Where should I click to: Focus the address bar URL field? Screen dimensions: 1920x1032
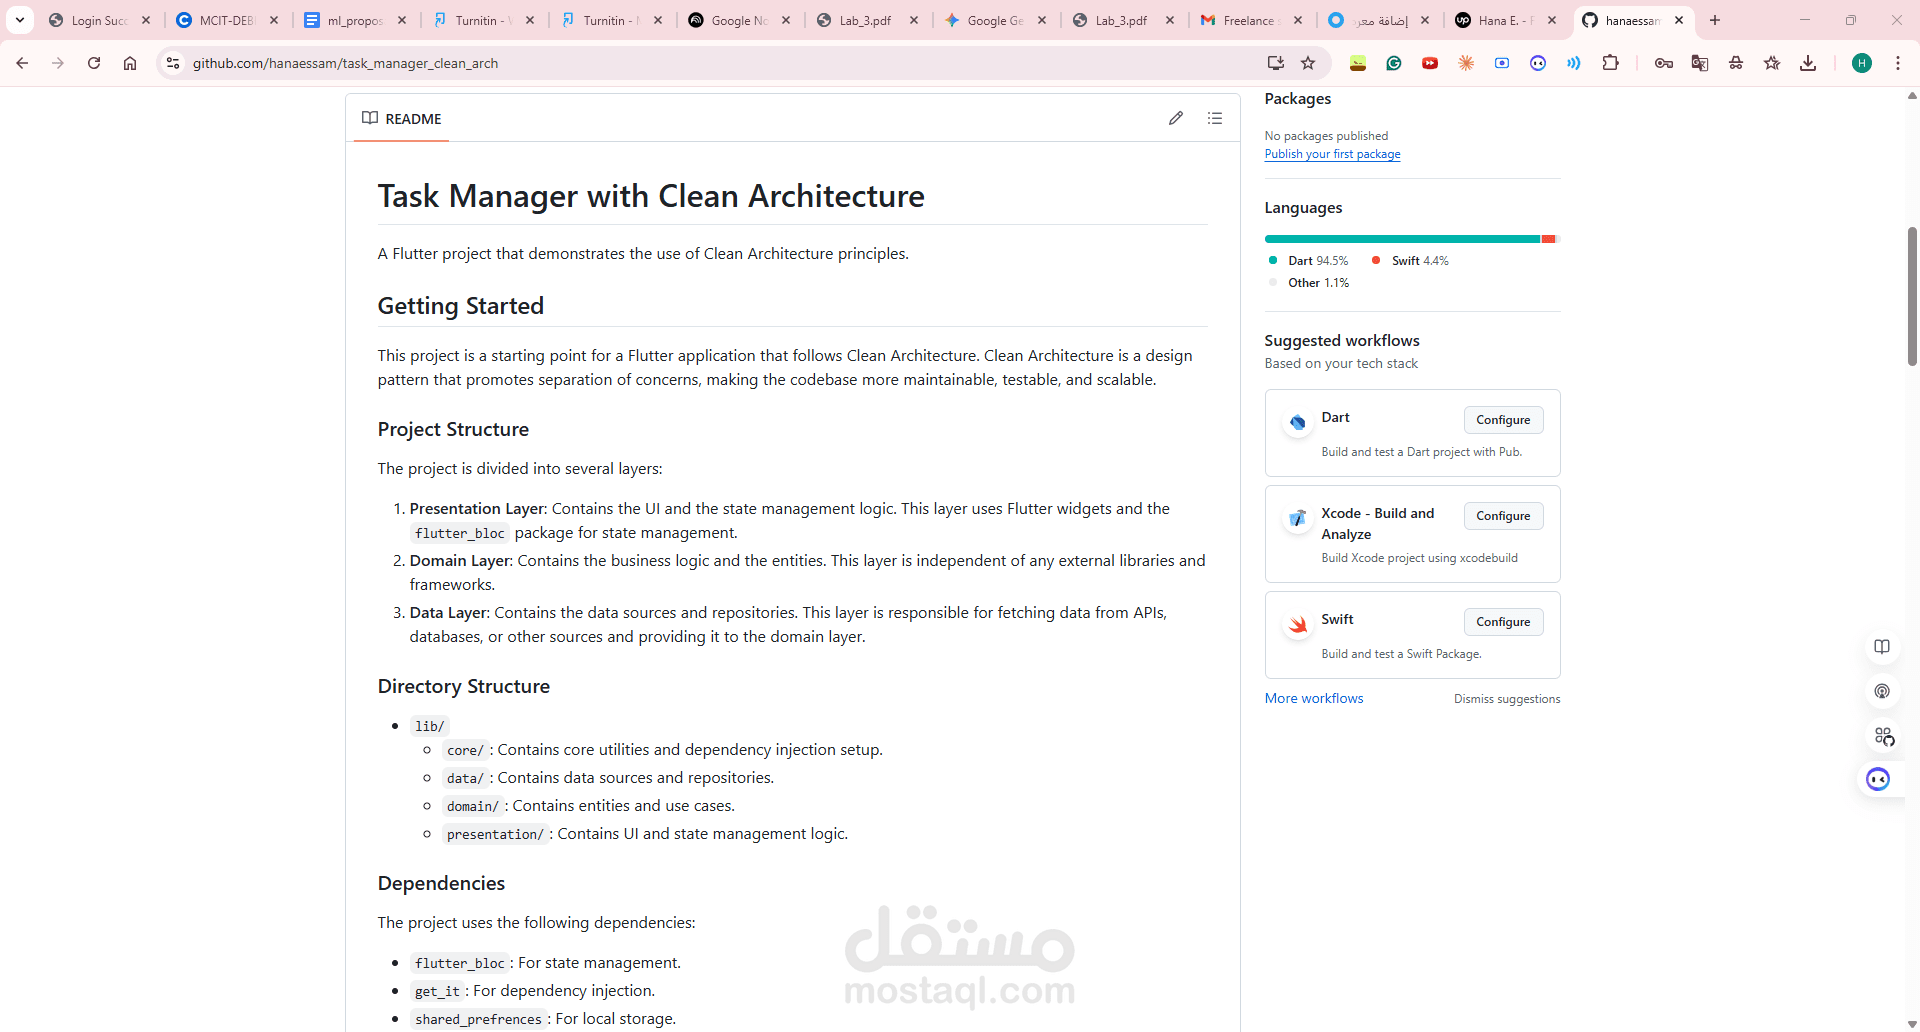click(x=720, y=63)
